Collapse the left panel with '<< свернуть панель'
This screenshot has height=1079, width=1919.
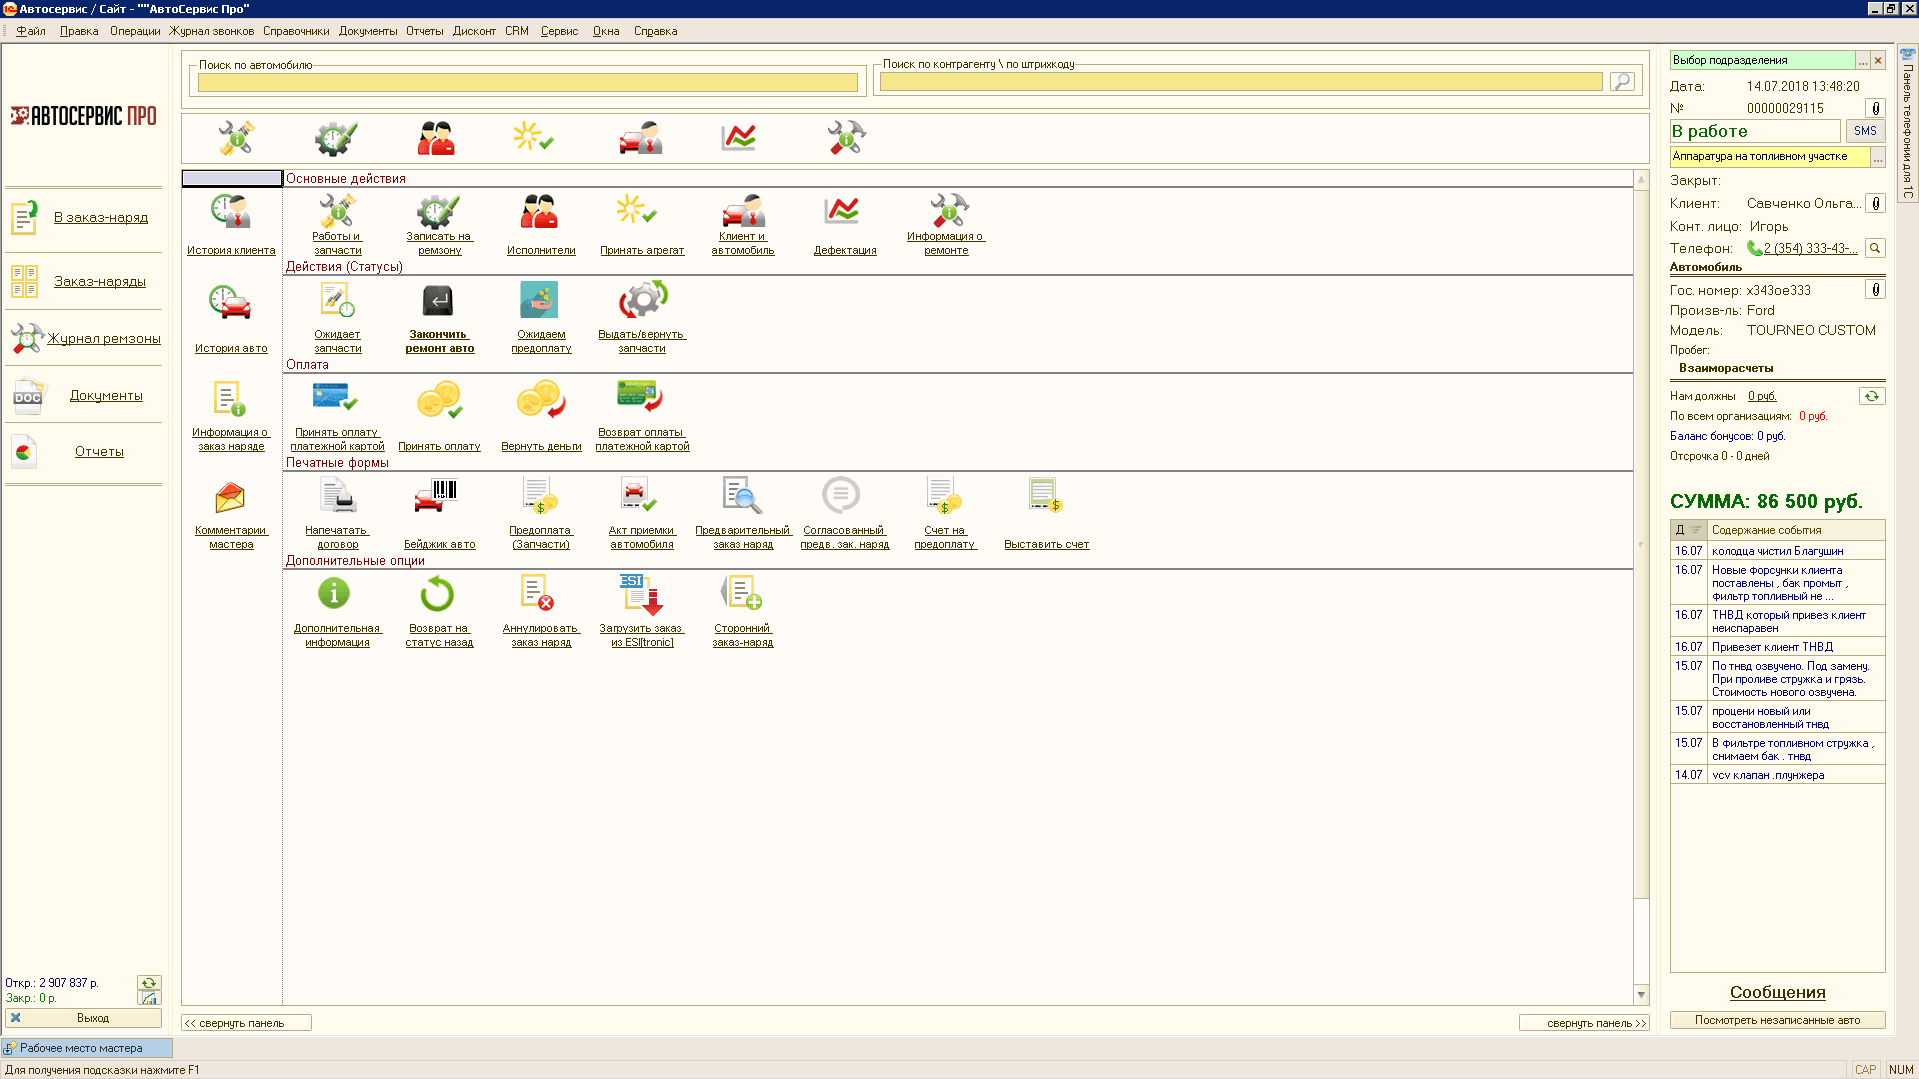[246, 1023]
